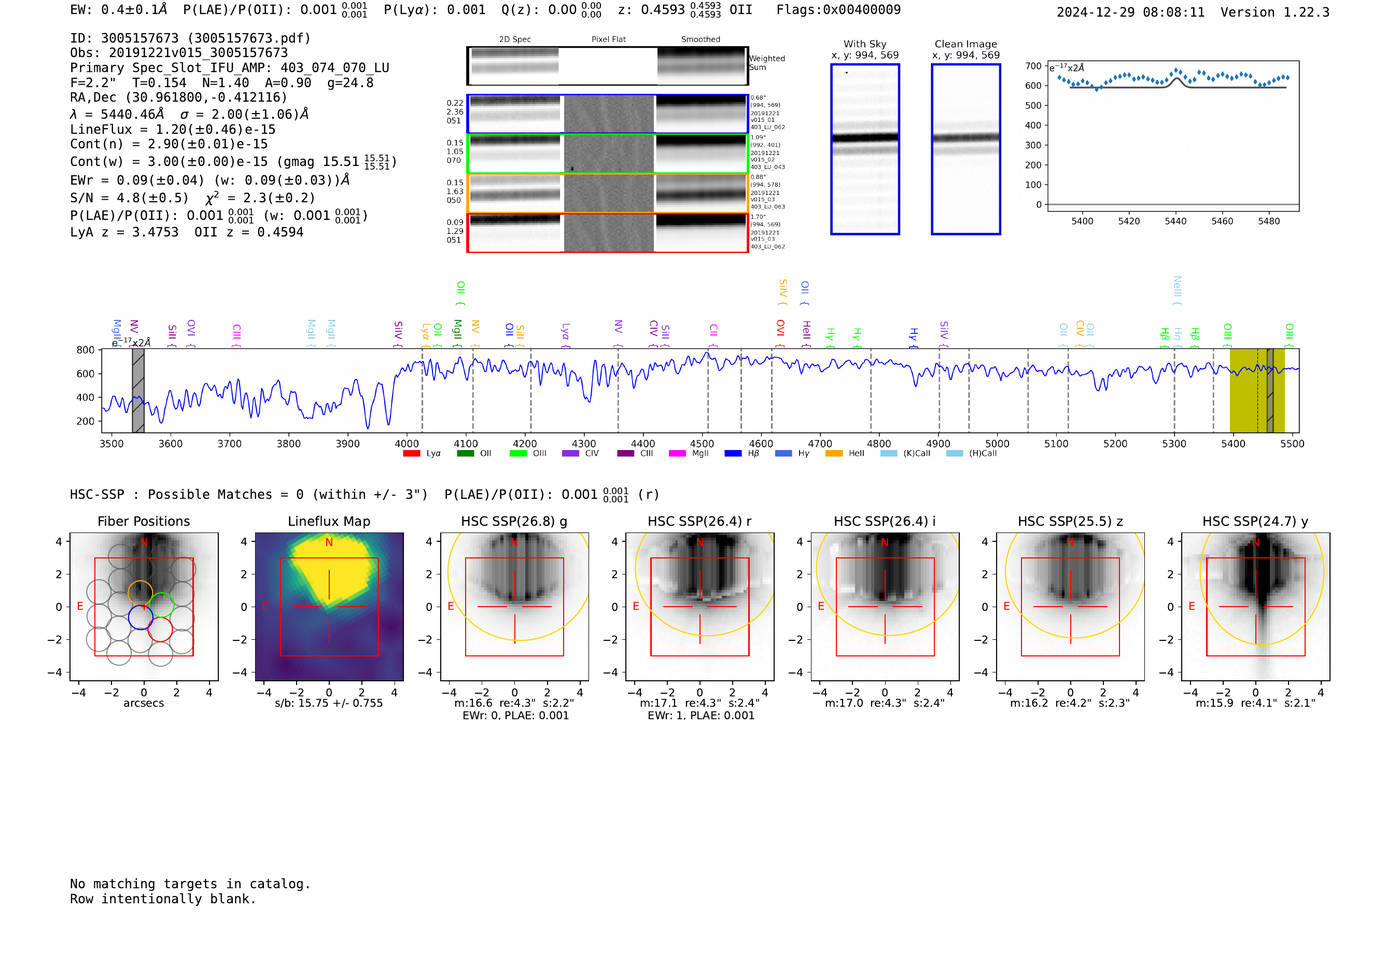Click the ID: 3005157673 line

click(x=190, y=38)
